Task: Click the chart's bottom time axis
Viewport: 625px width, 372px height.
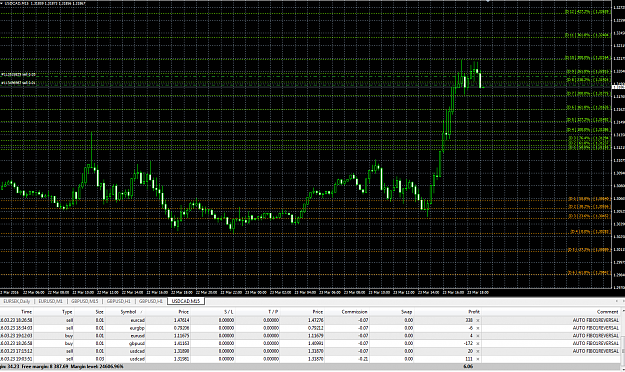Action: coord(305,292)
